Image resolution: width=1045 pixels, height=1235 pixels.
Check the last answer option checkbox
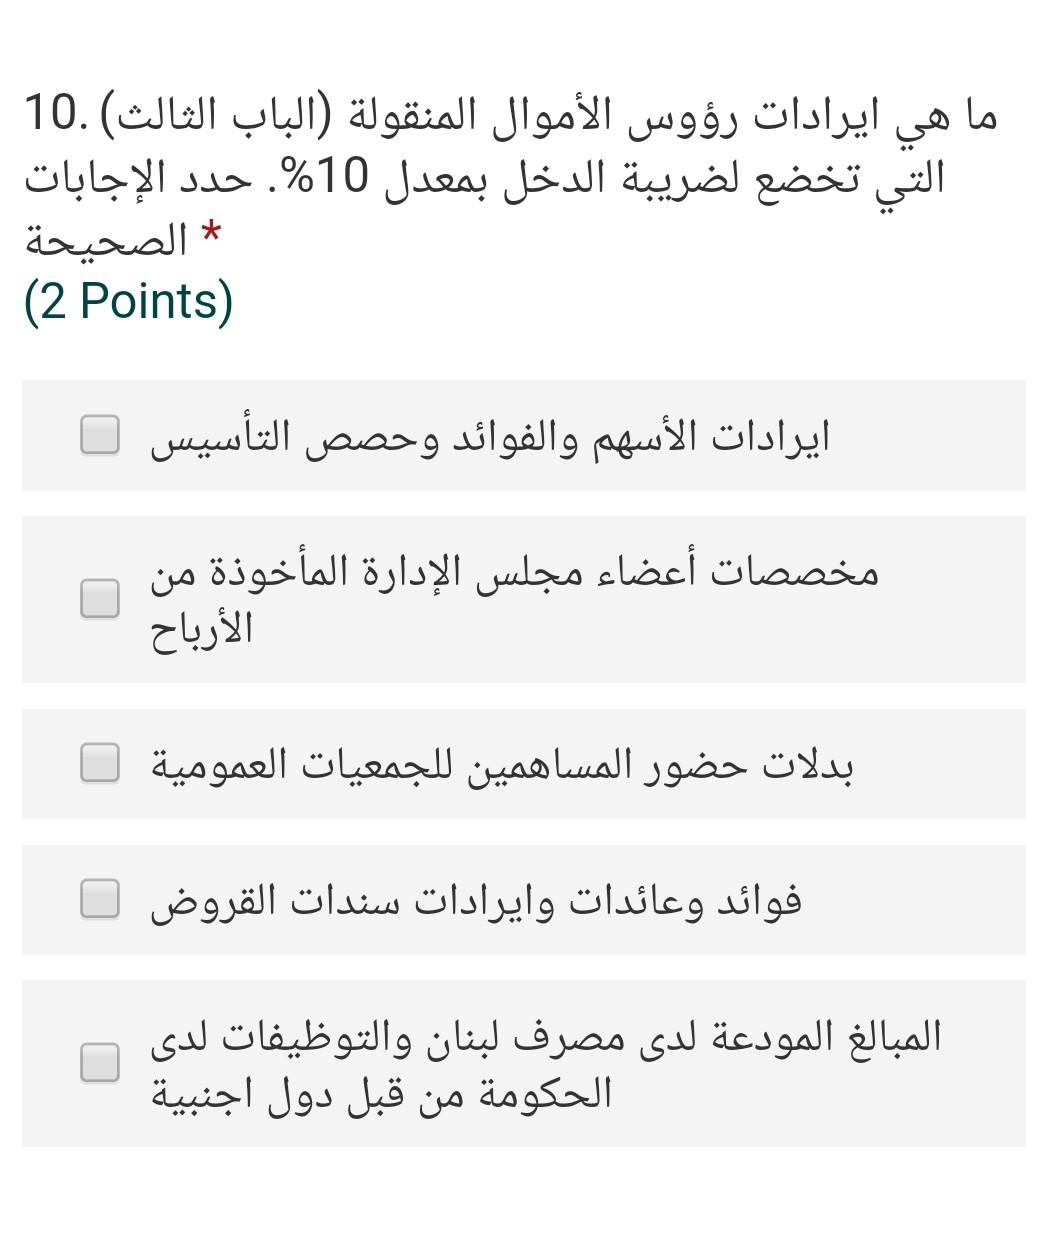click(x=99, y=1063)
